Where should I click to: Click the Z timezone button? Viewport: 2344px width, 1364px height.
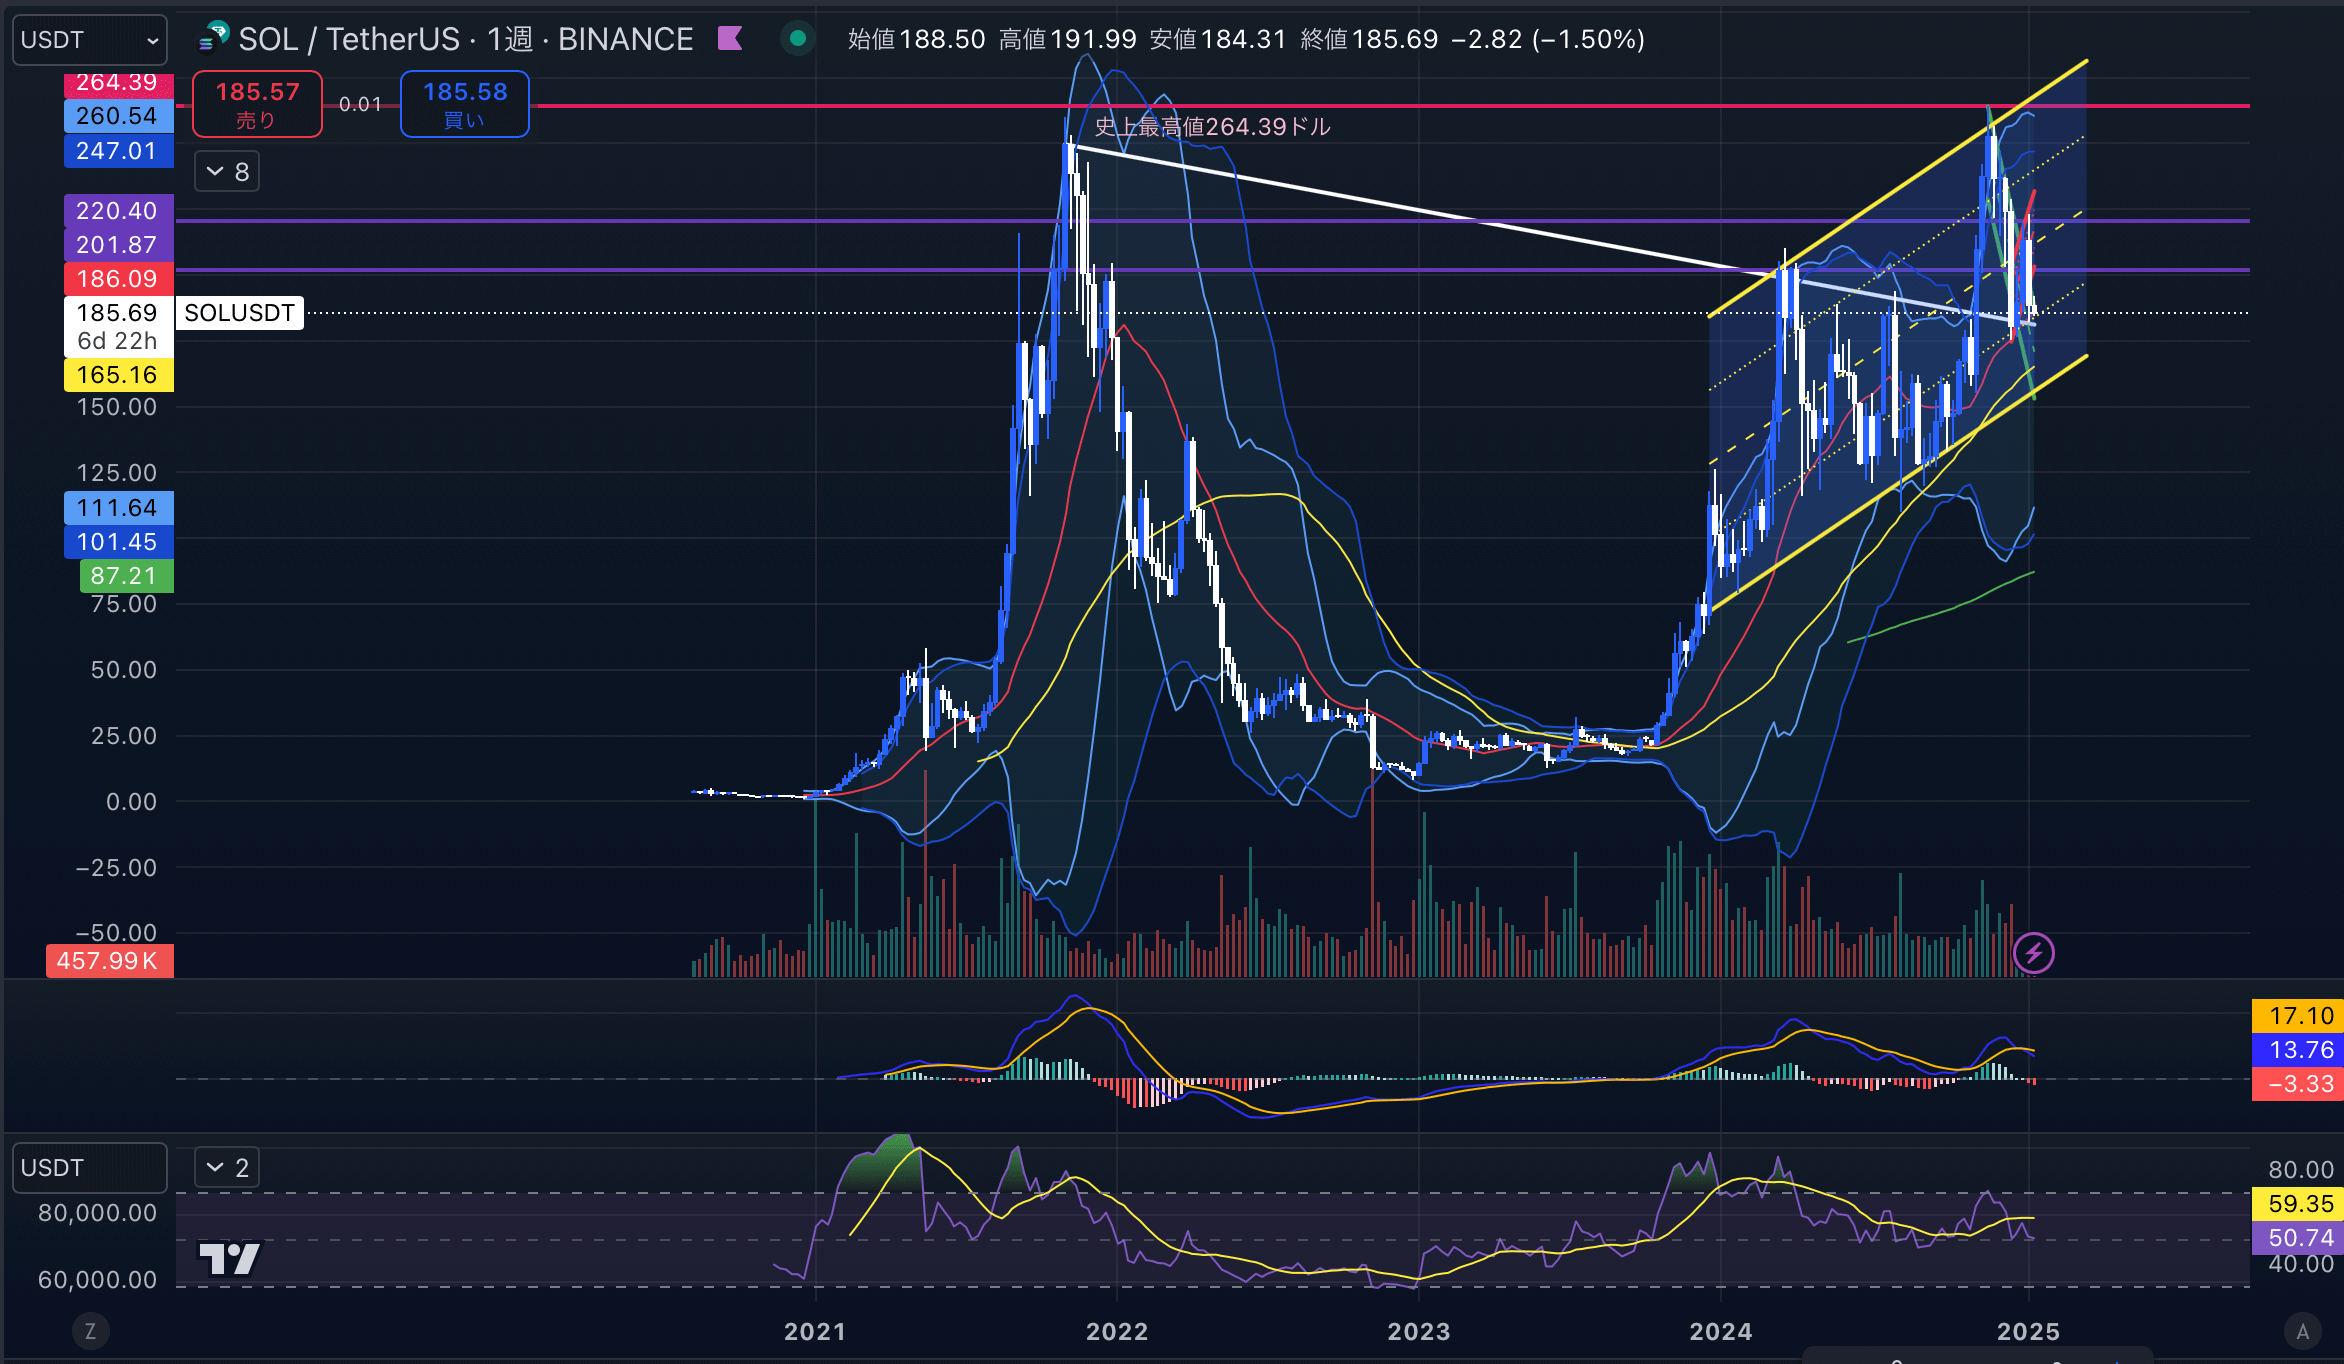[90, 1331]
